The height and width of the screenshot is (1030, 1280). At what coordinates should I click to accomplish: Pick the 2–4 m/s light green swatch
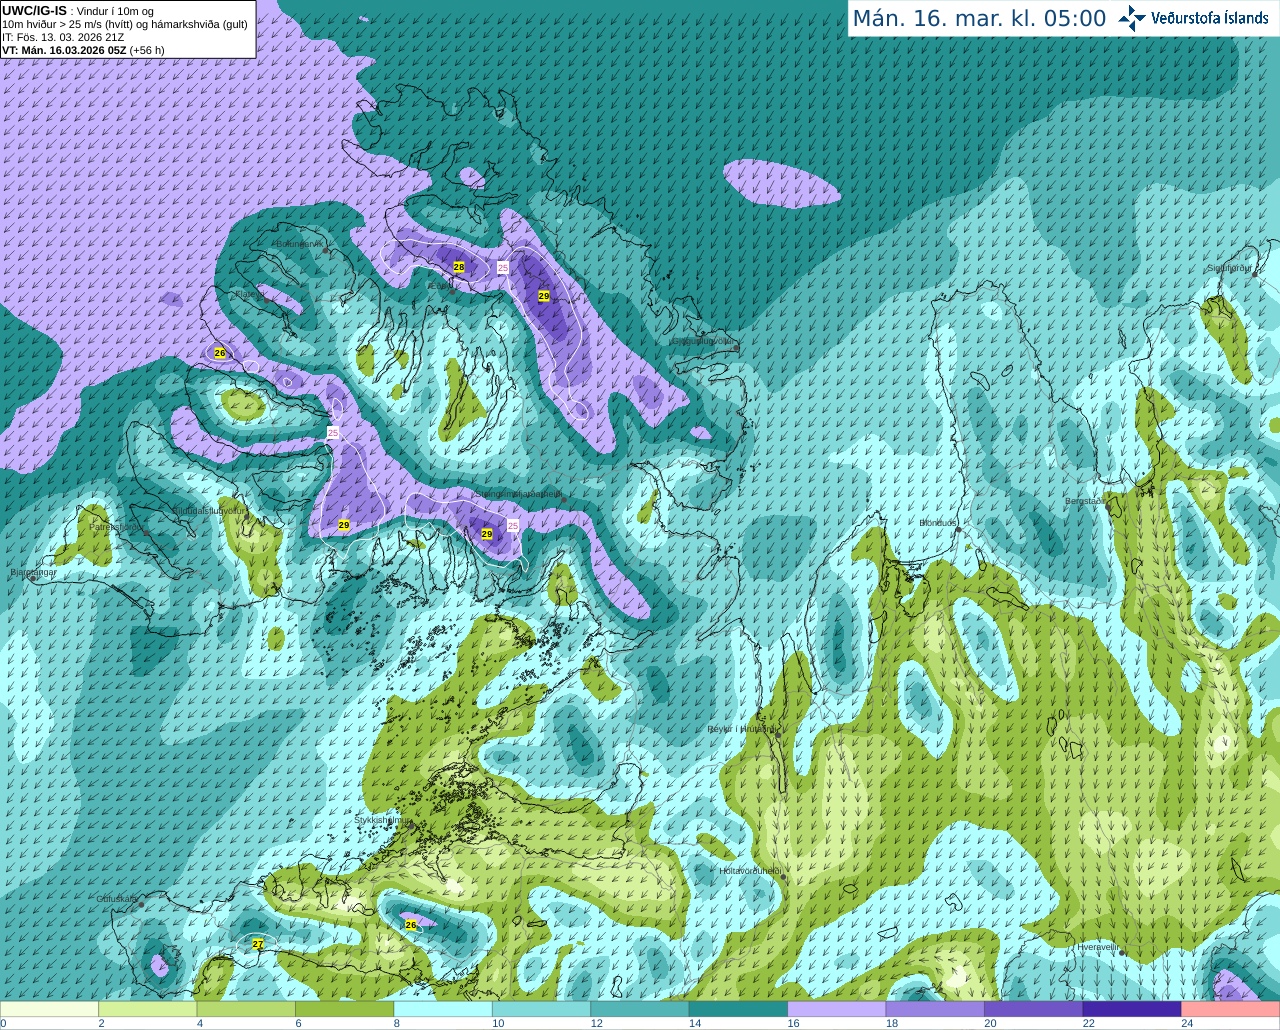click(147, 1009)
